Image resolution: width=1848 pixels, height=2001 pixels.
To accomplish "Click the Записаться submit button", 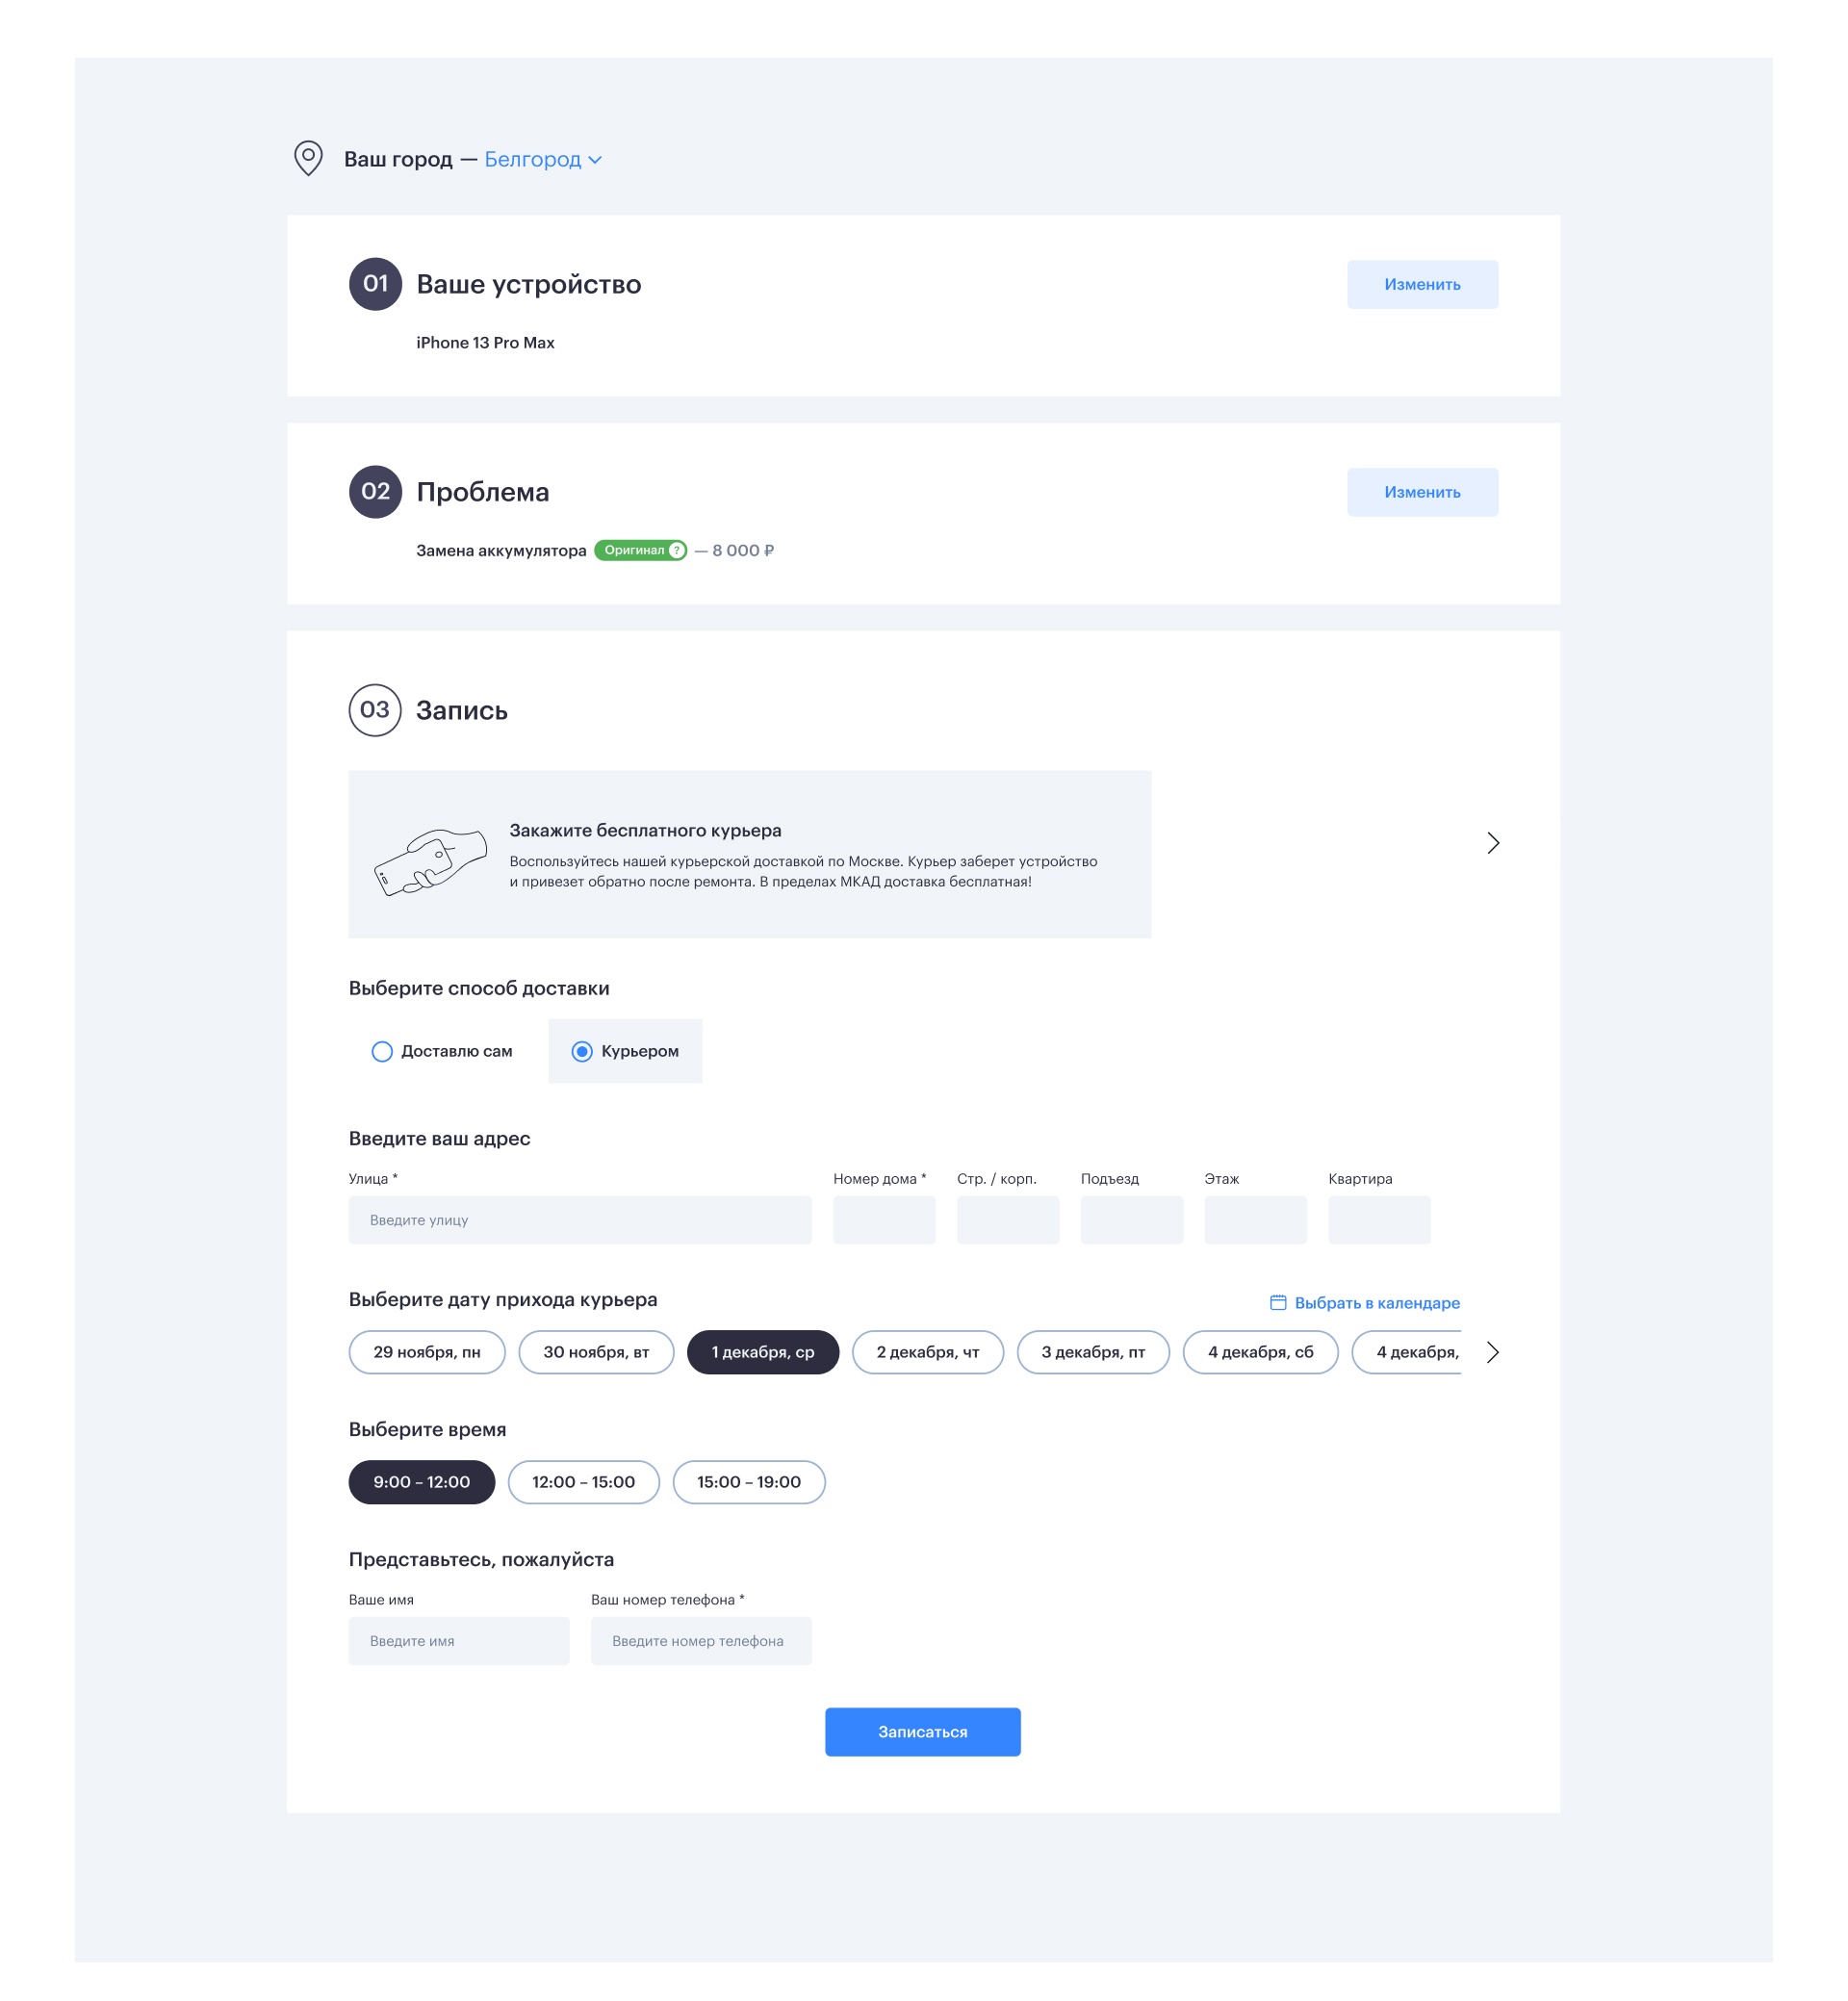I will click(923, 1732).
